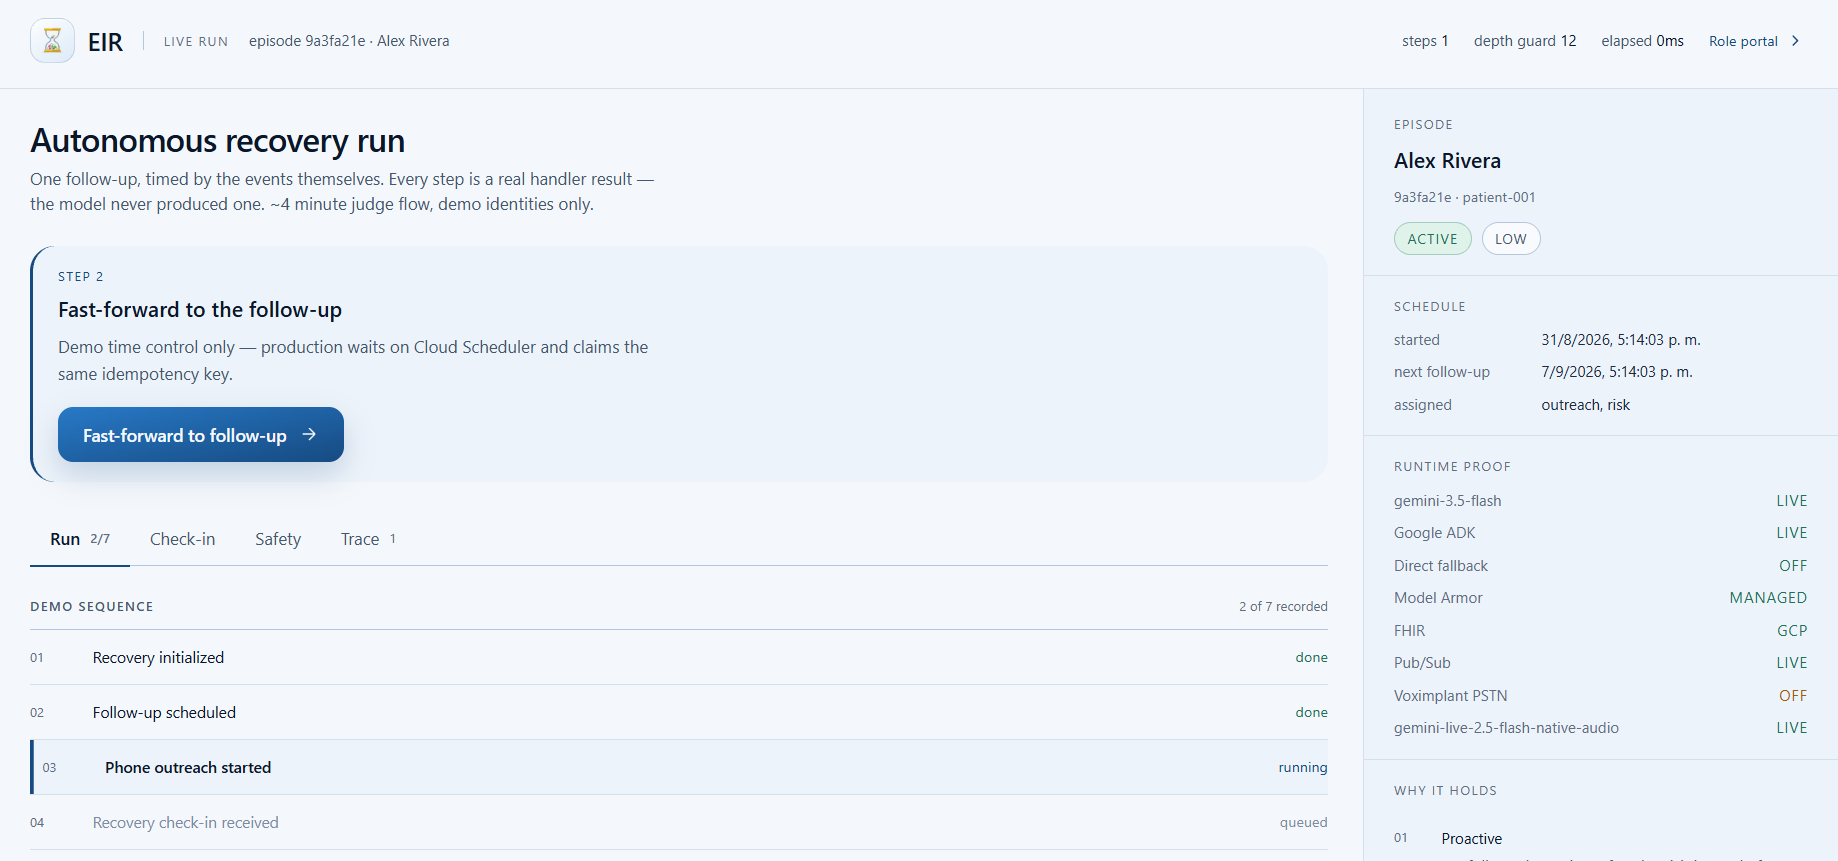This screenshot has height=861, width=1838.
Task: Click the Direct fallback OFF status
Action: click(x=1792, y=566)
